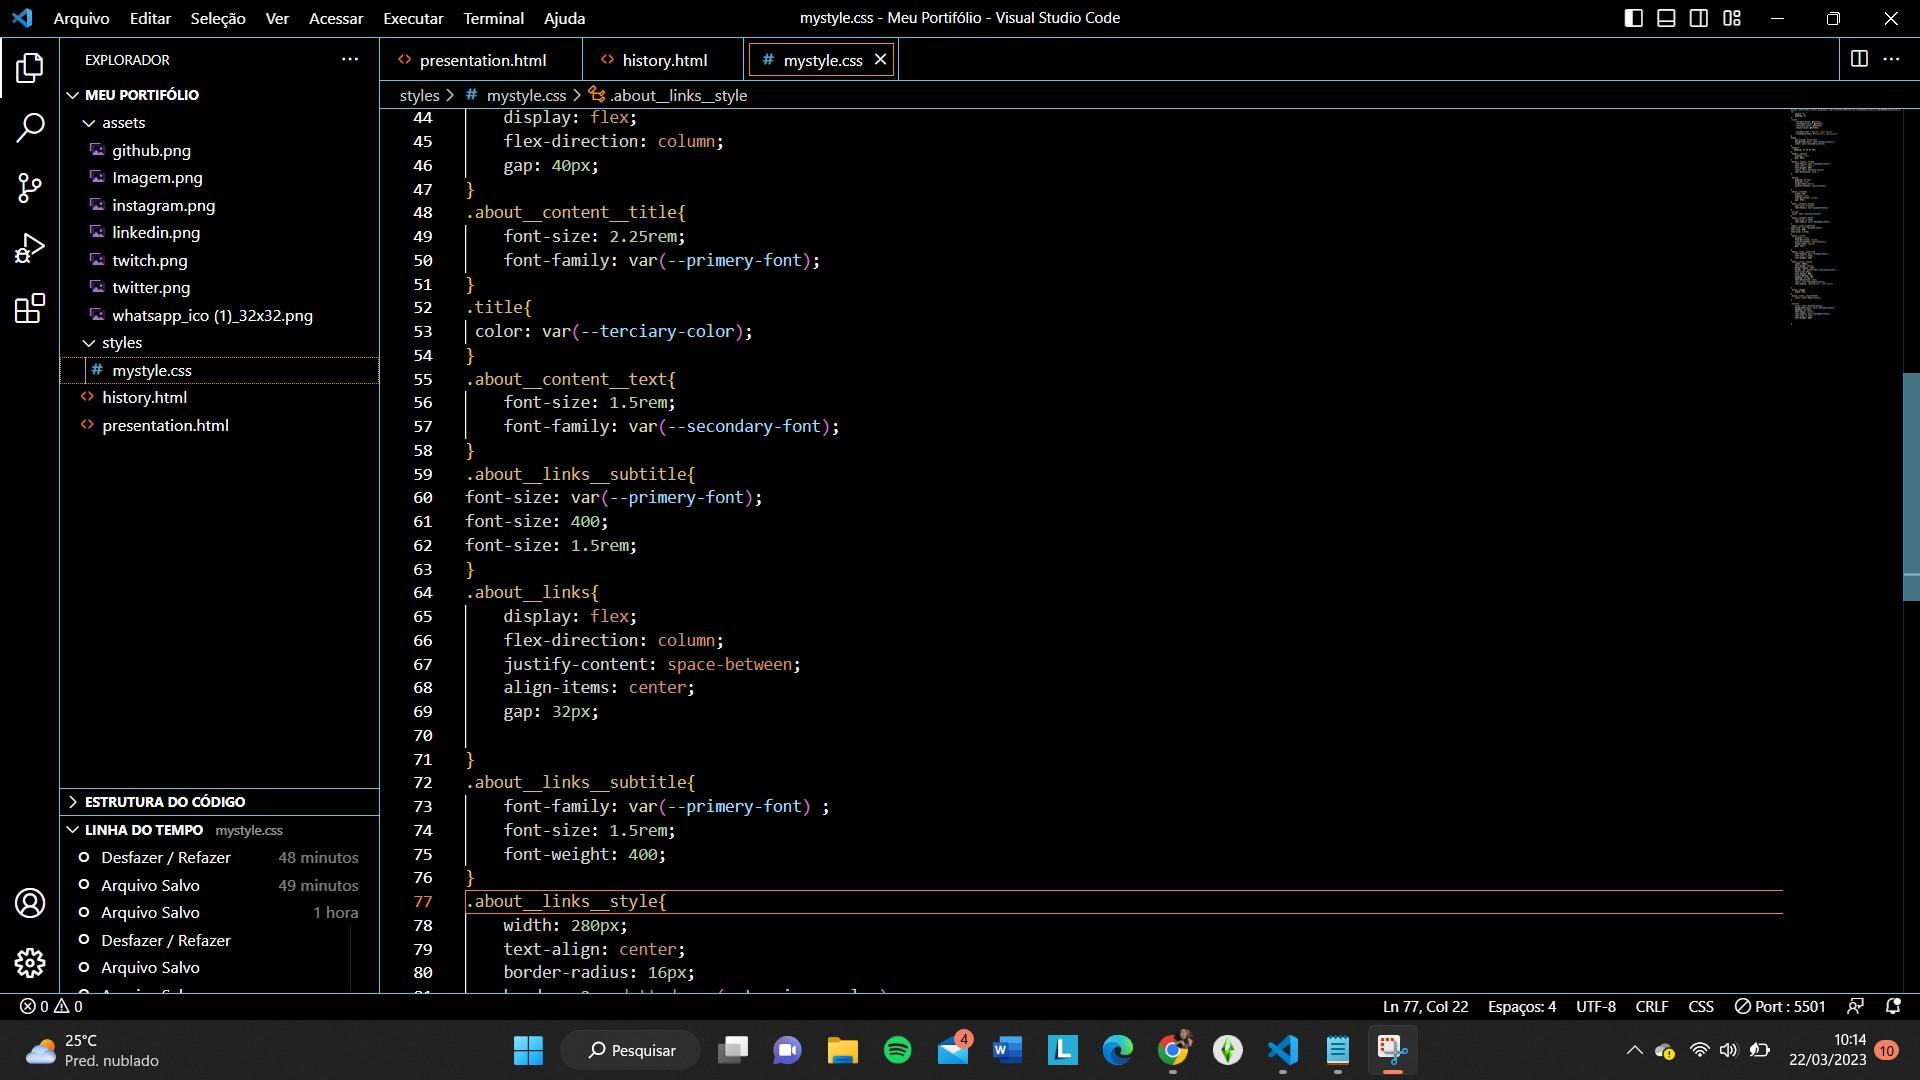
Task: Open the Search view in activity bar
Action: (x=30, y=127)
